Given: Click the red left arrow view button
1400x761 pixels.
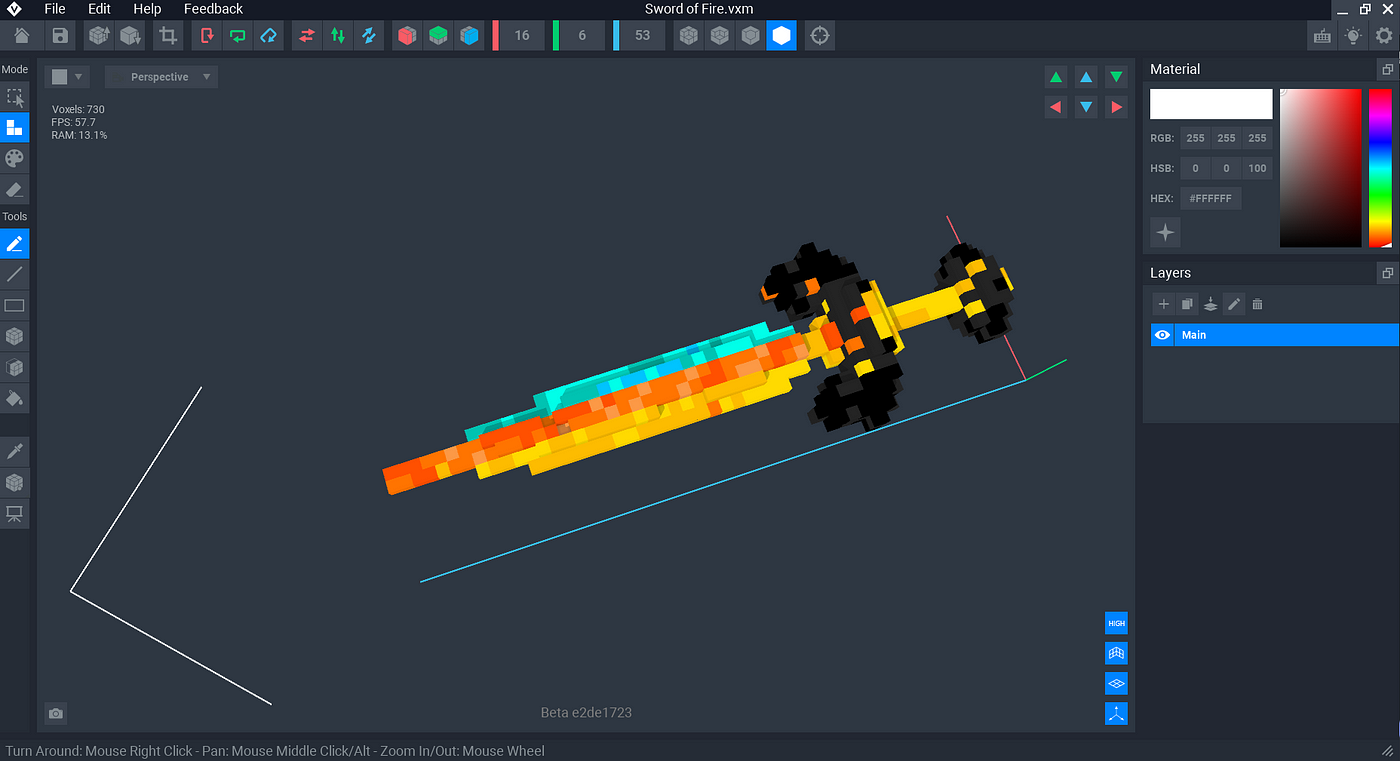Looking at the screenshot, I should click(1056, 107).
